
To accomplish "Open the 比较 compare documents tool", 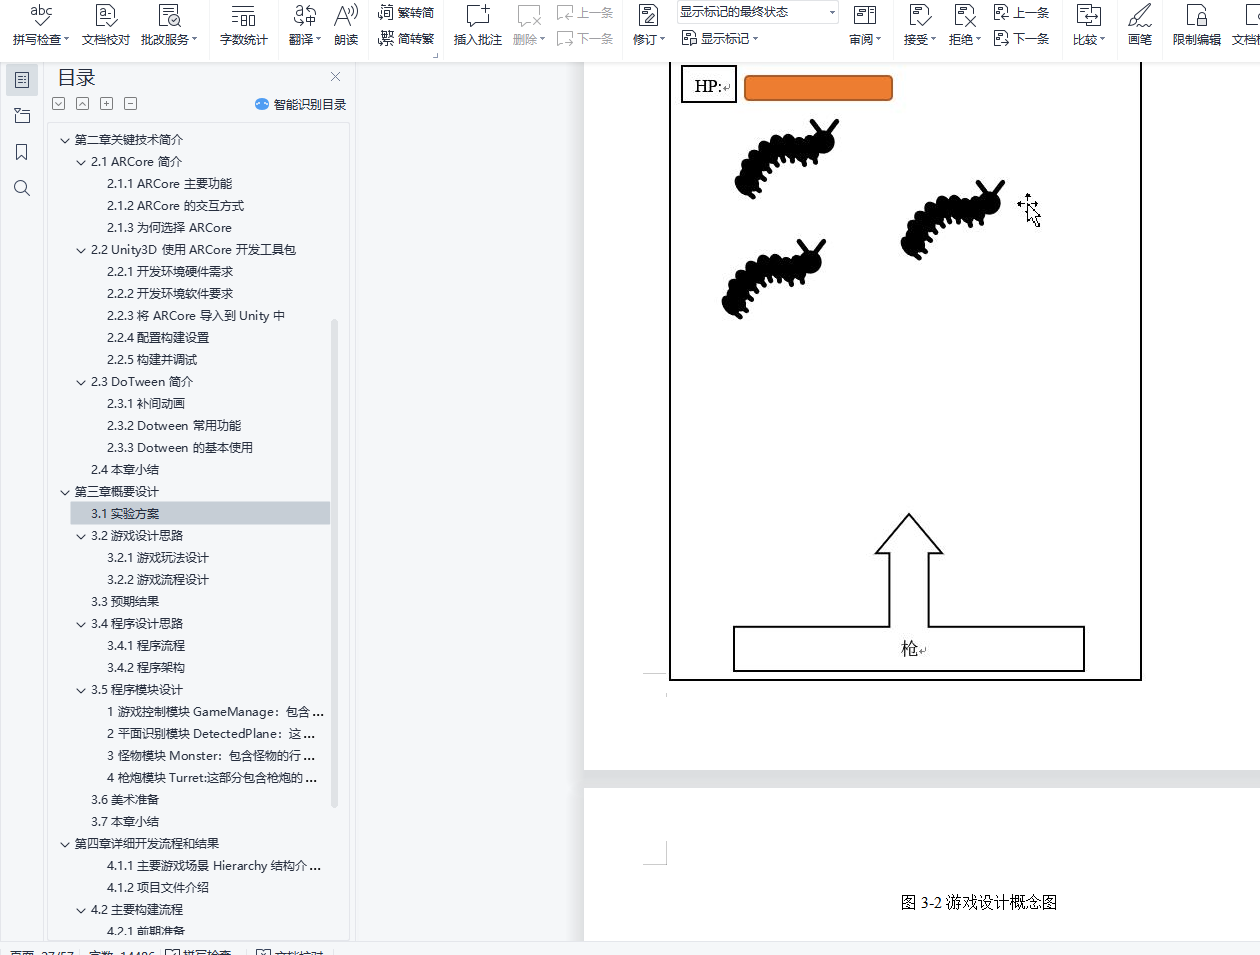I will [1089, 25].
